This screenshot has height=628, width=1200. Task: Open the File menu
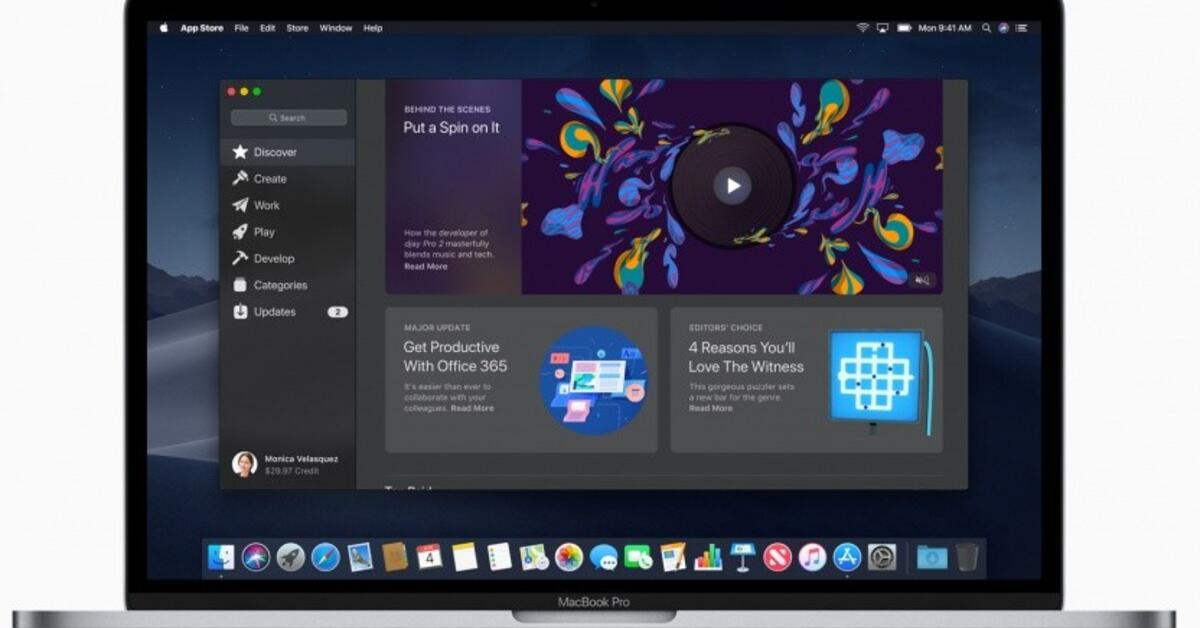click(x=241, y=28)
